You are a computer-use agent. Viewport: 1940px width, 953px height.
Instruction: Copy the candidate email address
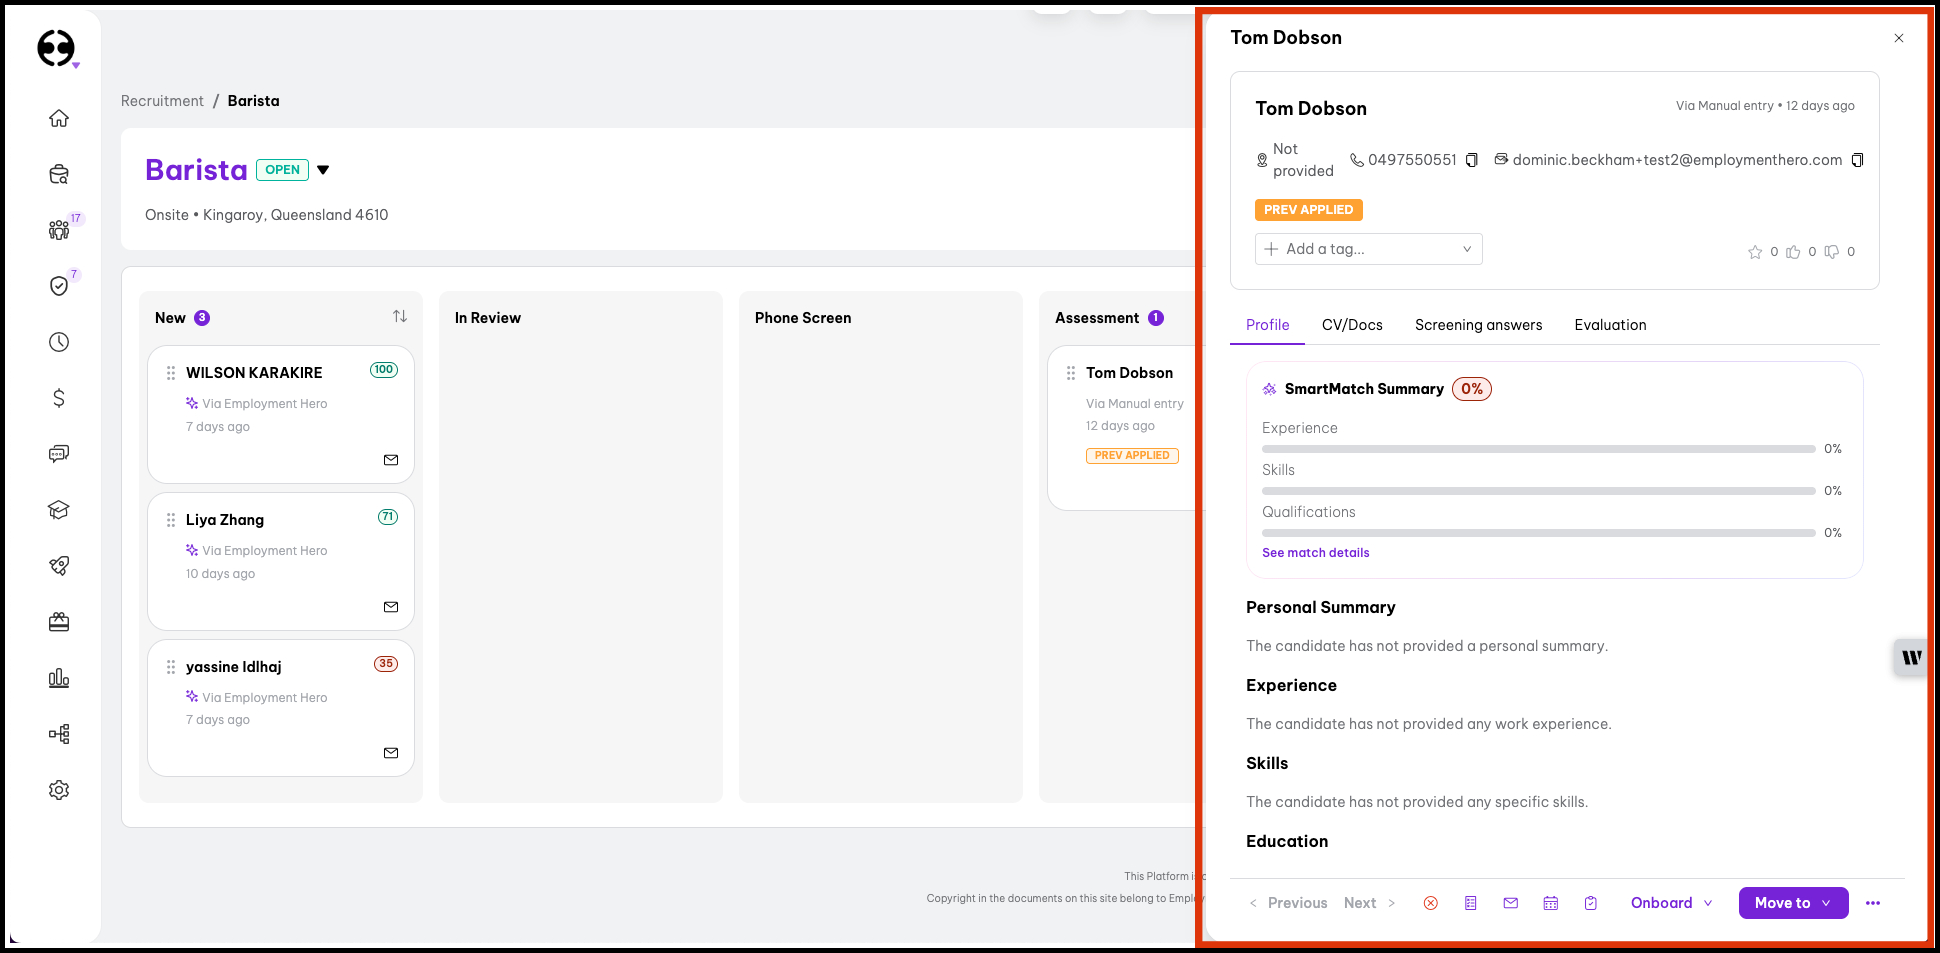[x=1857, y=160]
